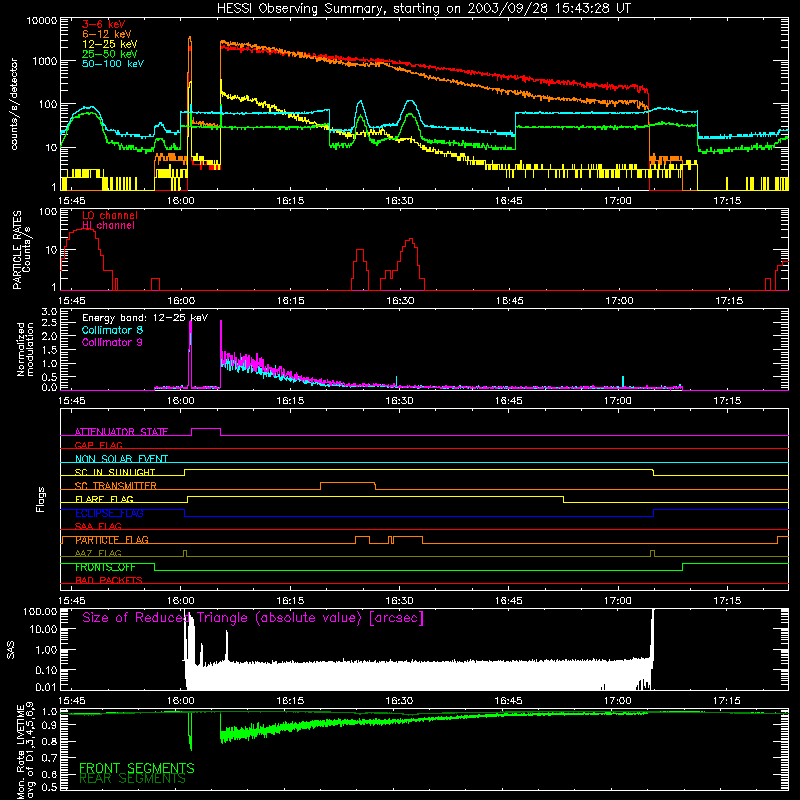Click the BAD_PACKETS flag label
The image size is (800, 800).
(109, 580)
